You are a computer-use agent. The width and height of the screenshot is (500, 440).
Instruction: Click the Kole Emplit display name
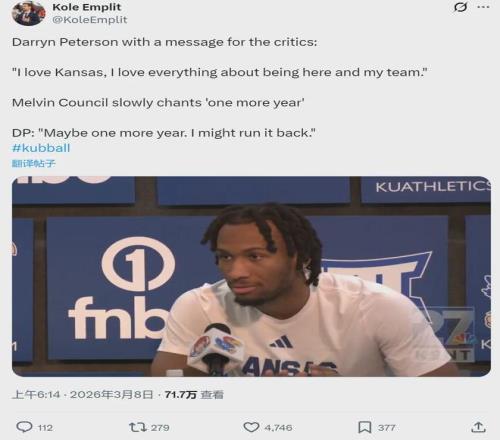(x=87, y=7)
